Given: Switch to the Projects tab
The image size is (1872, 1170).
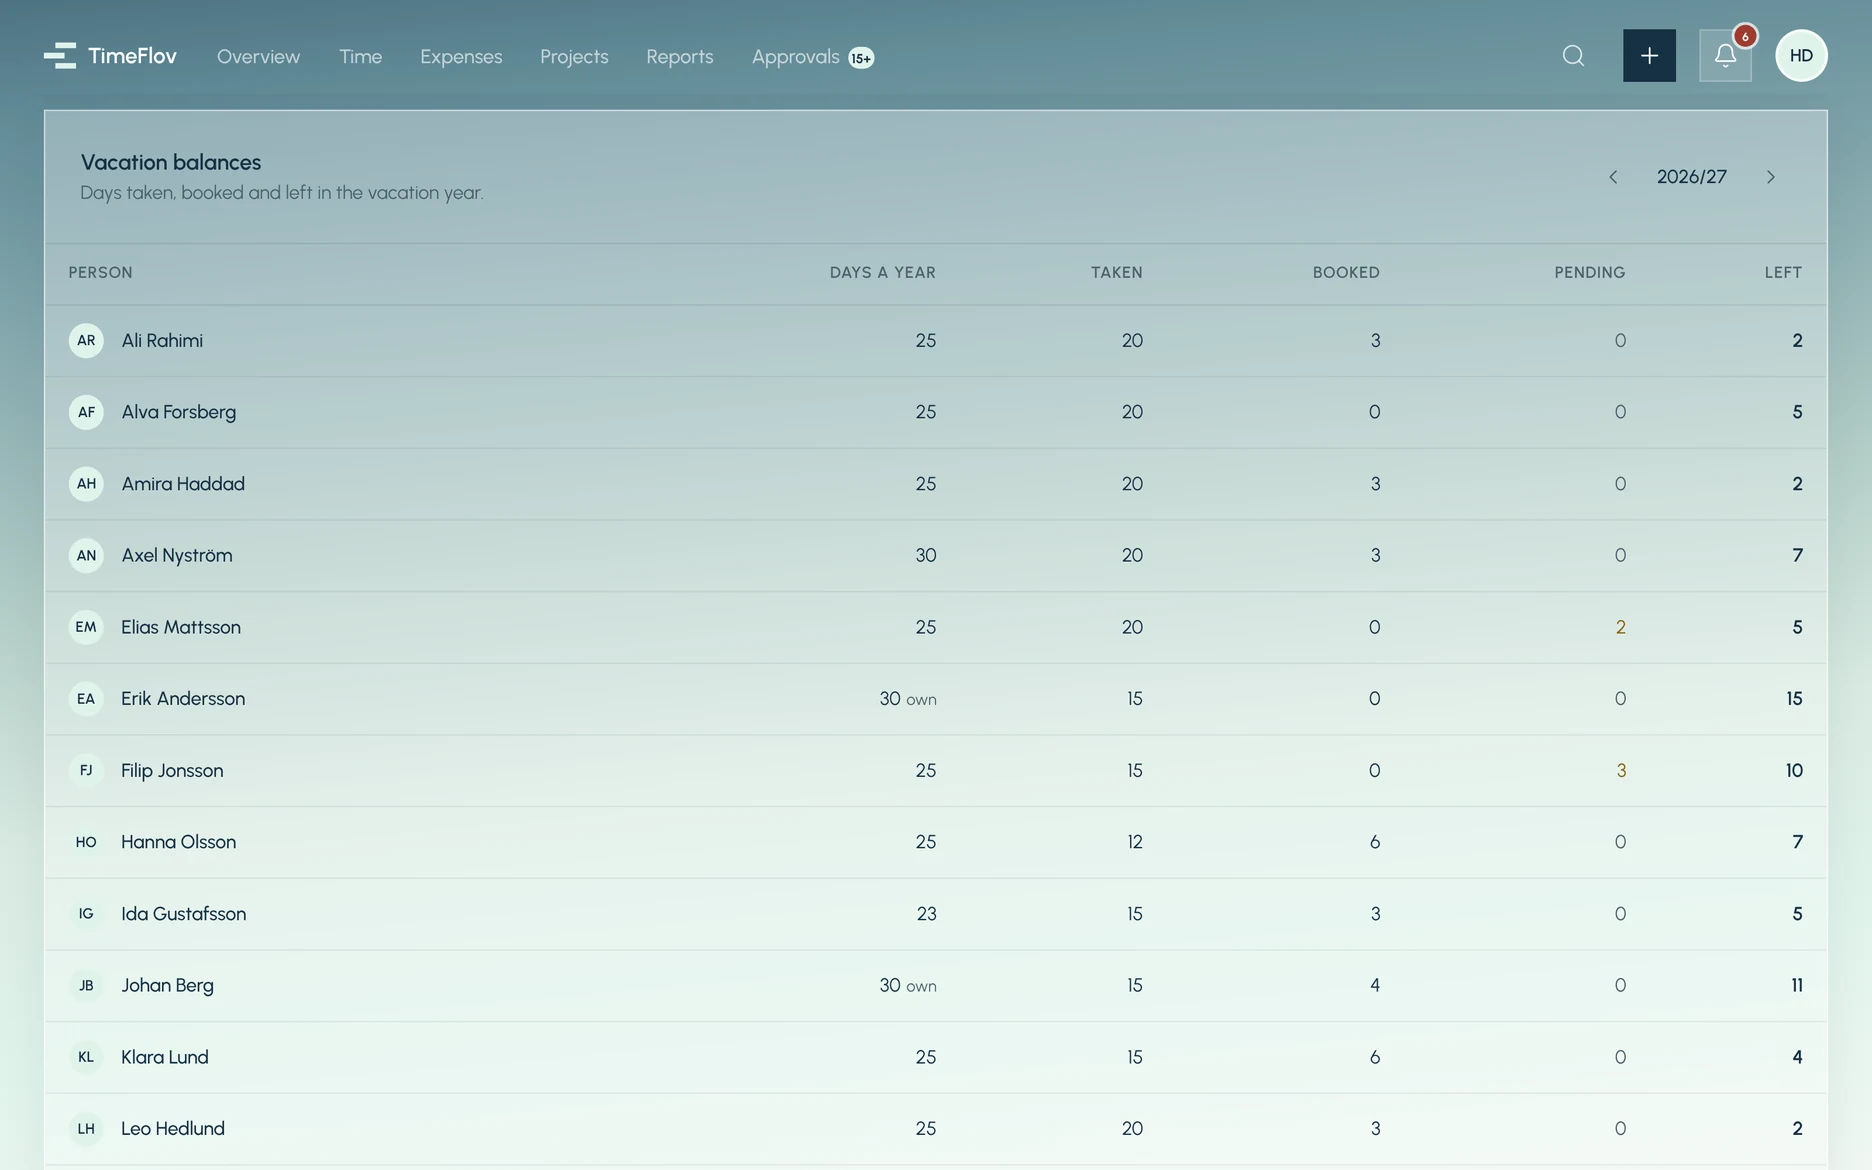Looking at the screenshot, I should (x=574, y=57).
